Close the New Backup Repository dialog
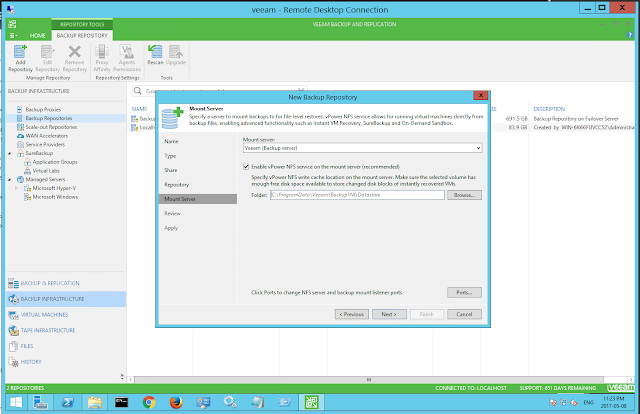Image resolution: width=640 pixels, height=414 pixels. (481, 95)
